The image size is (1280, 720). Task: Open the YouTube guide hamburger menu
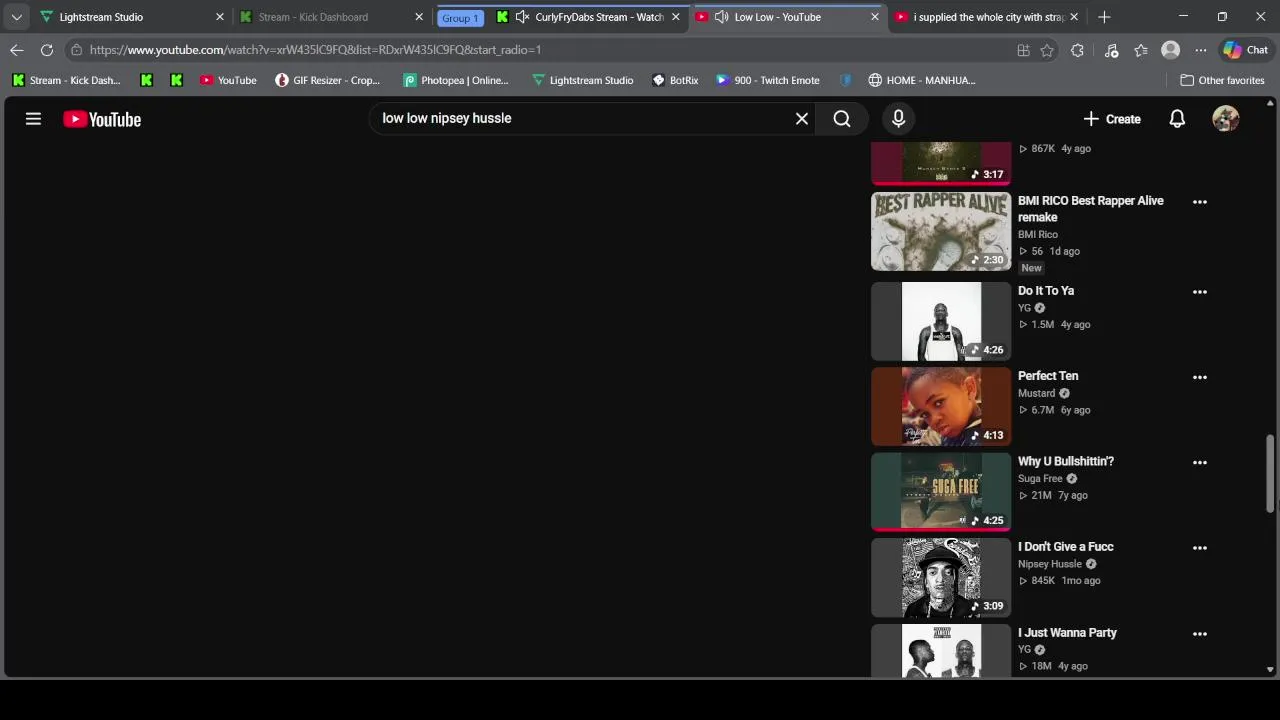[x=33, y=119]
